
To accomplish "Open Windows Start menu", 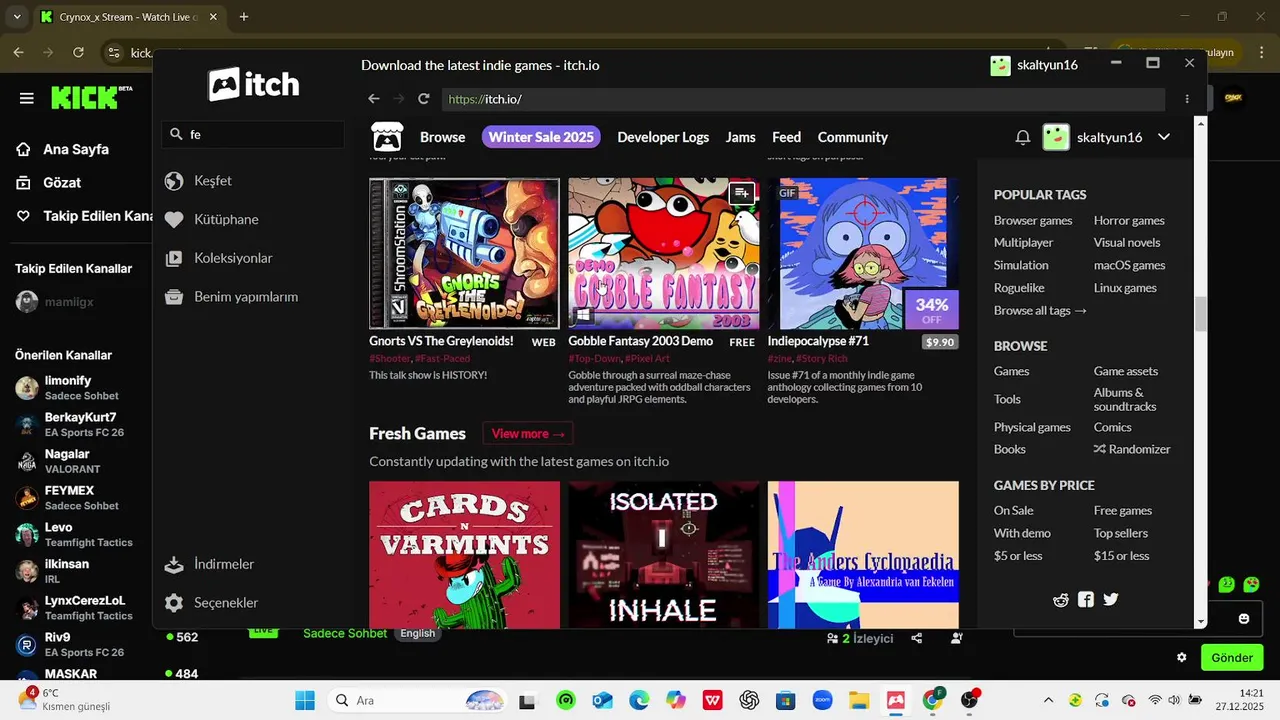I will coord(305,700).
